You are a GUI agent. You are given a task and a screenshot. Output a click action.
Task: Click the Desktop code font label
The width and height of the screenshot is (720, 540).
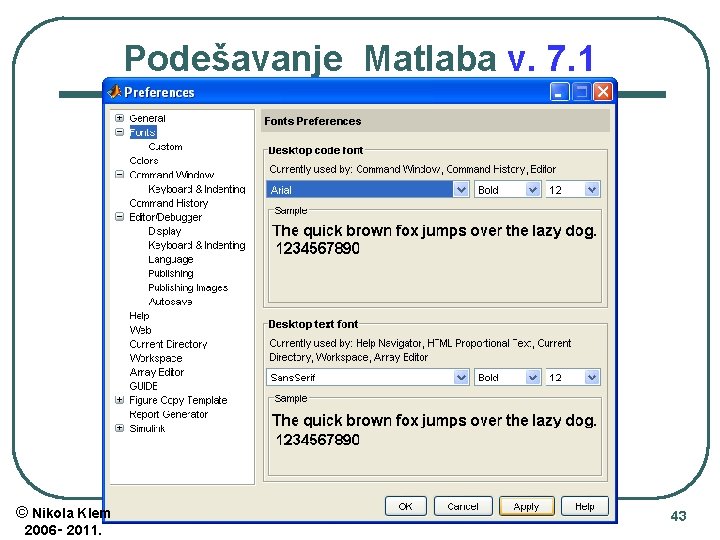(315, 151)
